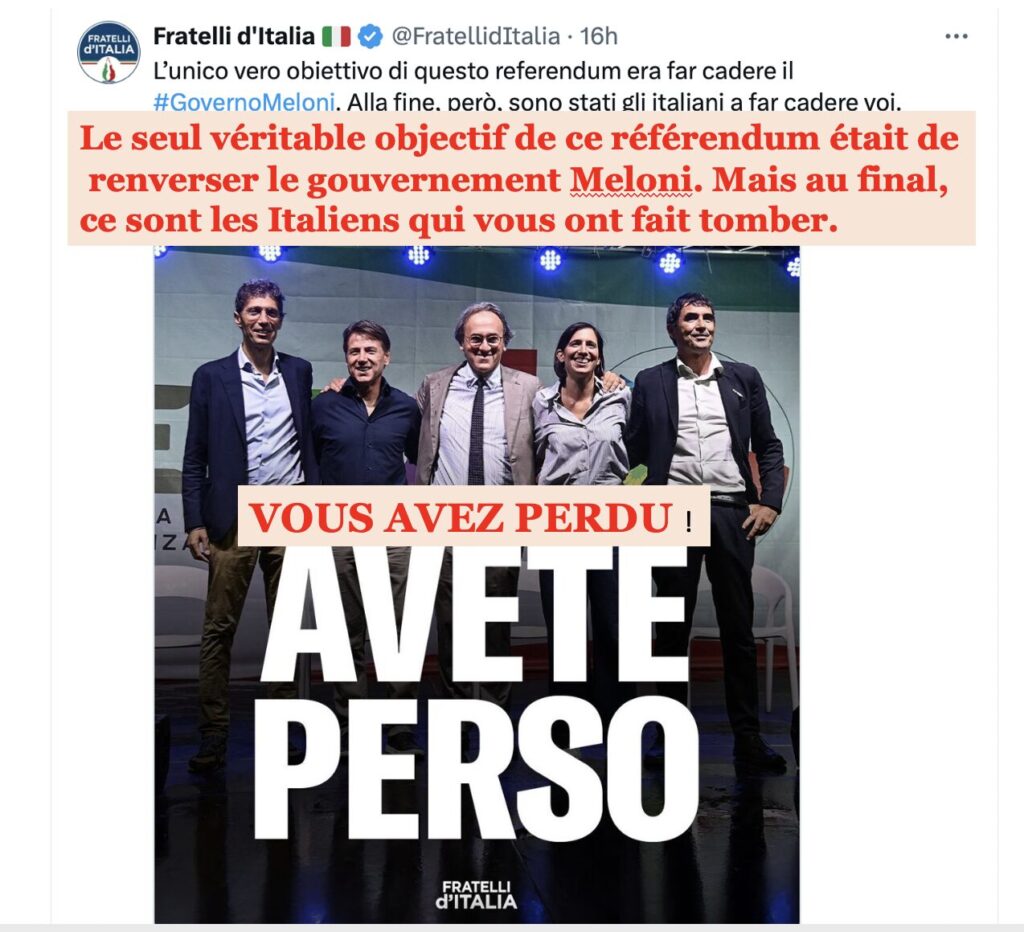Viewport: 1024px width, 932px height.
Task: Open the tweet via 16h timestamp
Action: 599,36
